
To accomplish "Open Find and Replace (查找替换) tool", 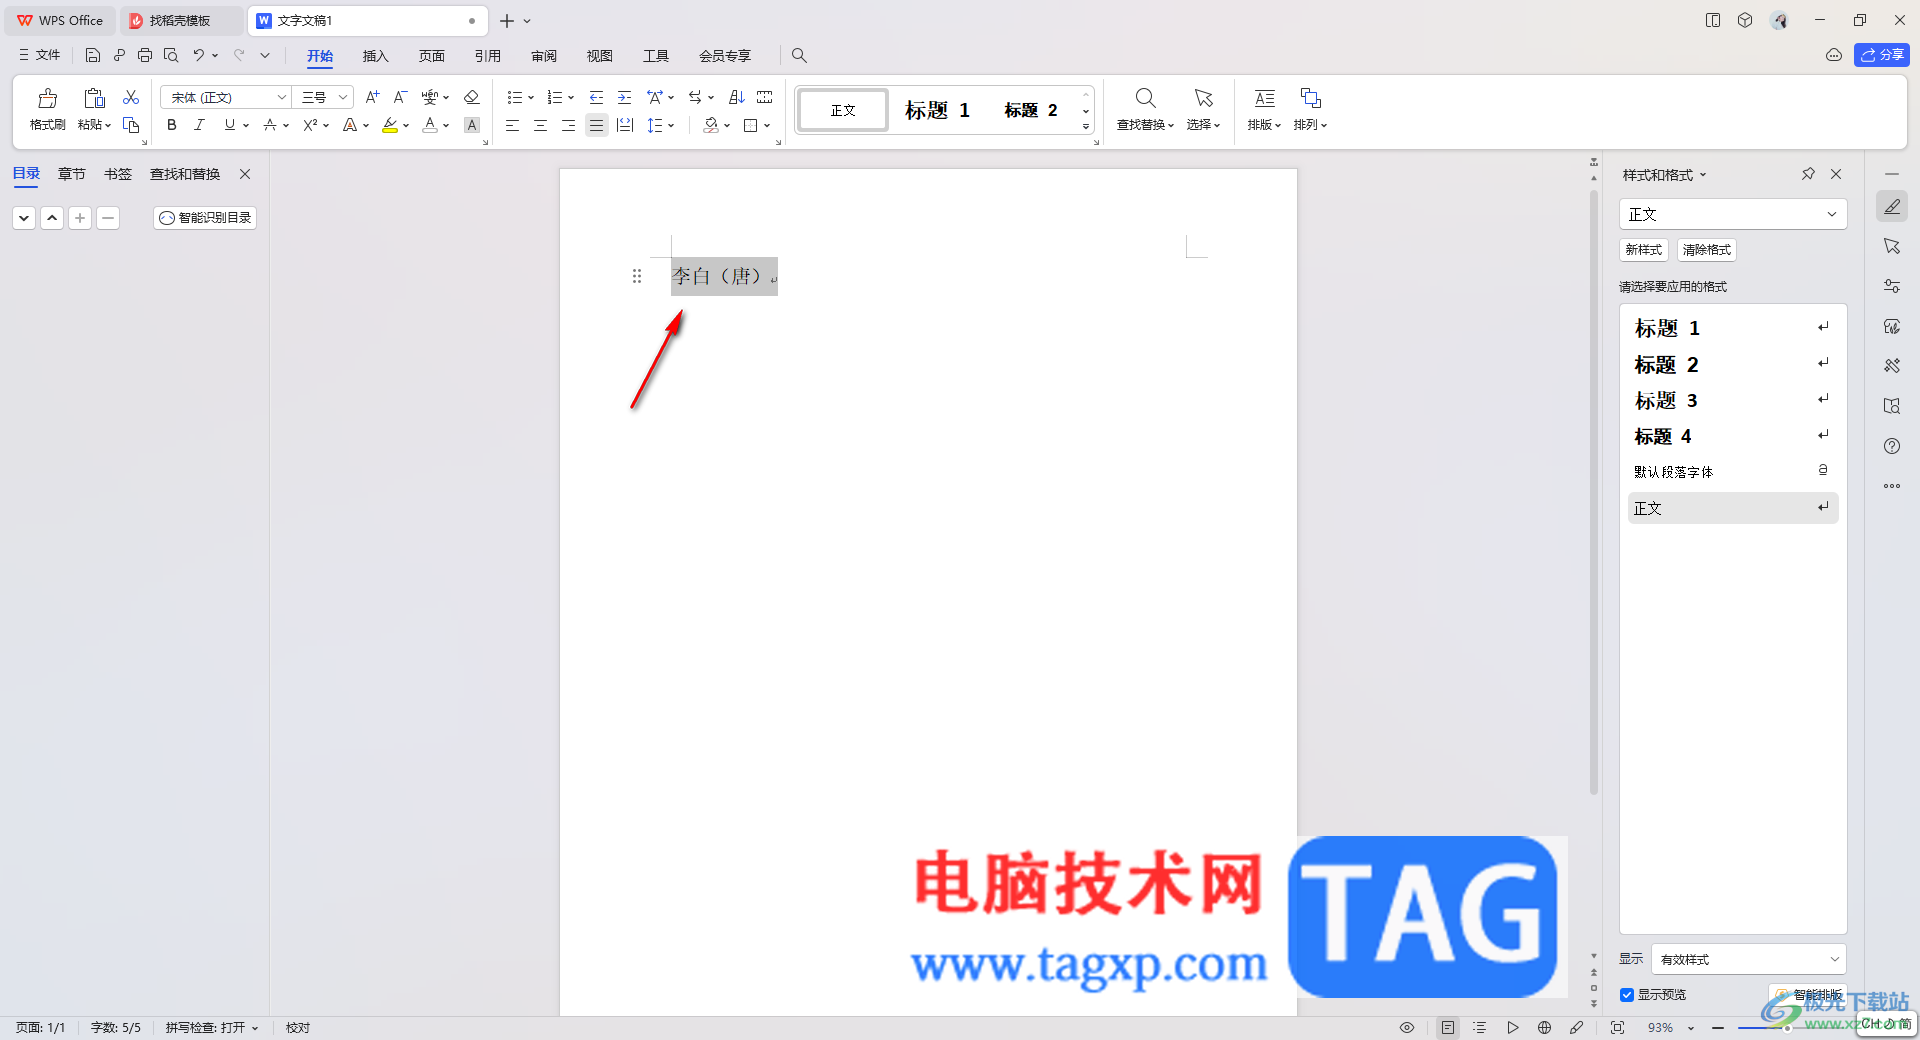I will point(1145,108).
